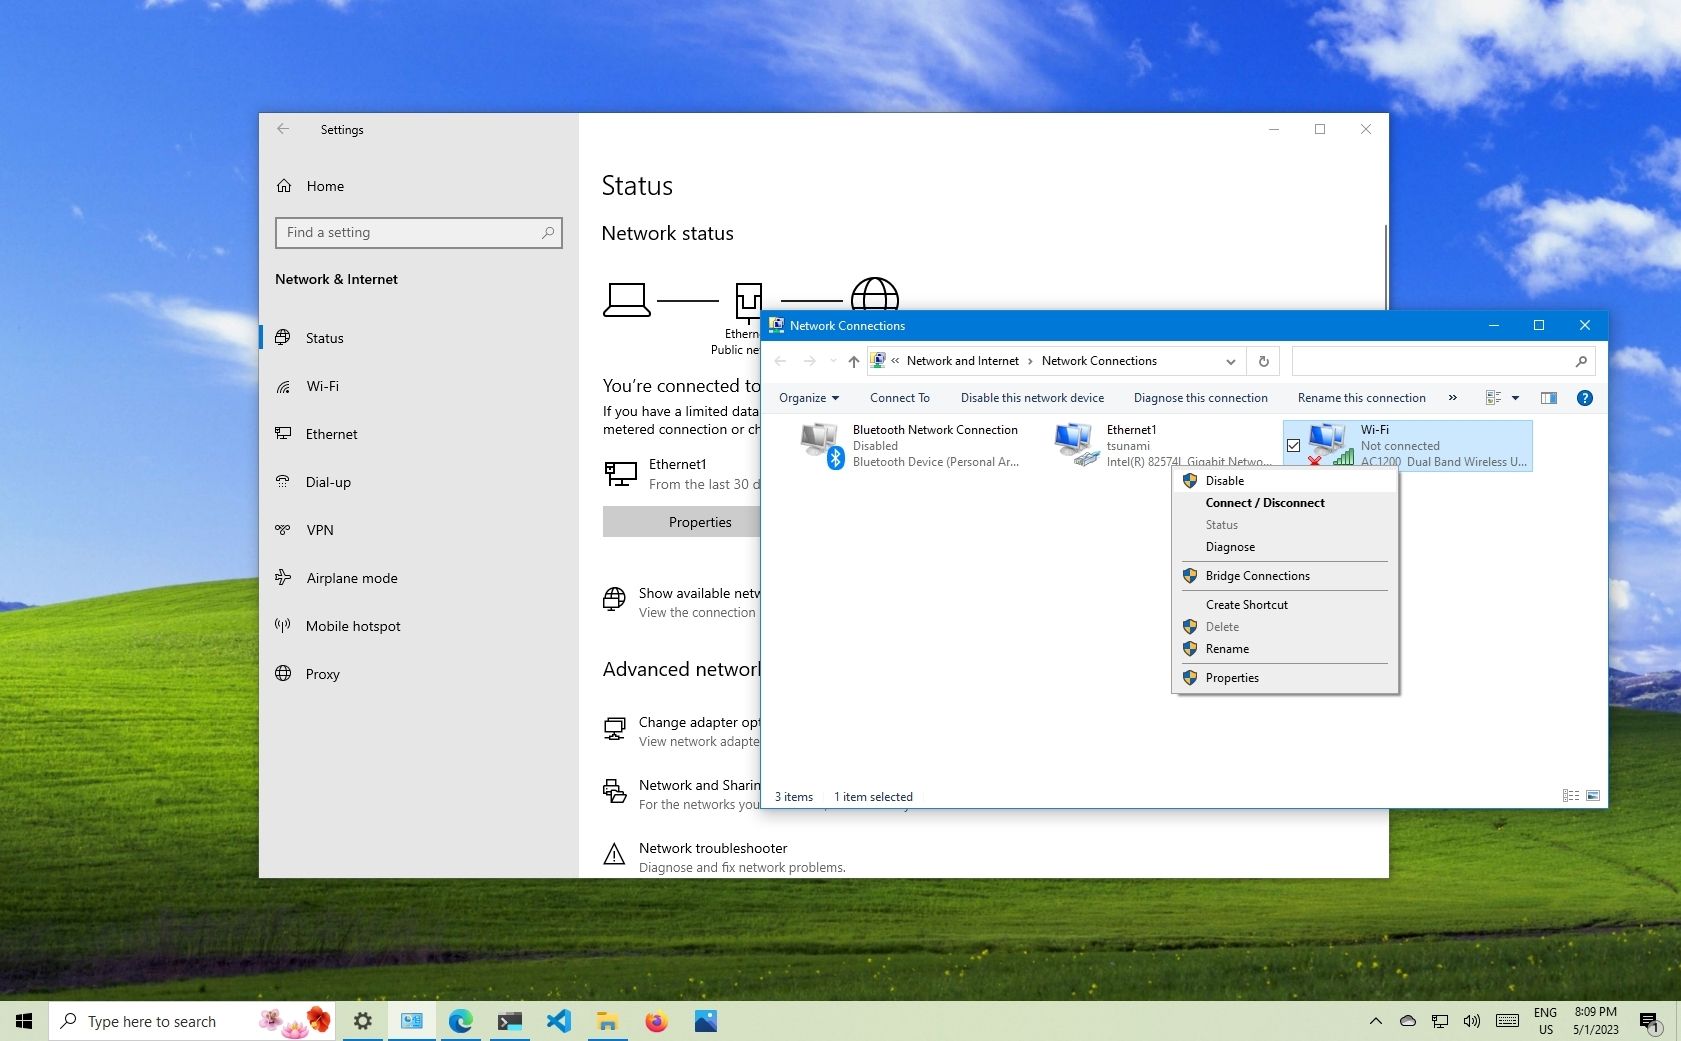
Task: Click the refresh icon next to the address bar
Action: (1263, 361)
